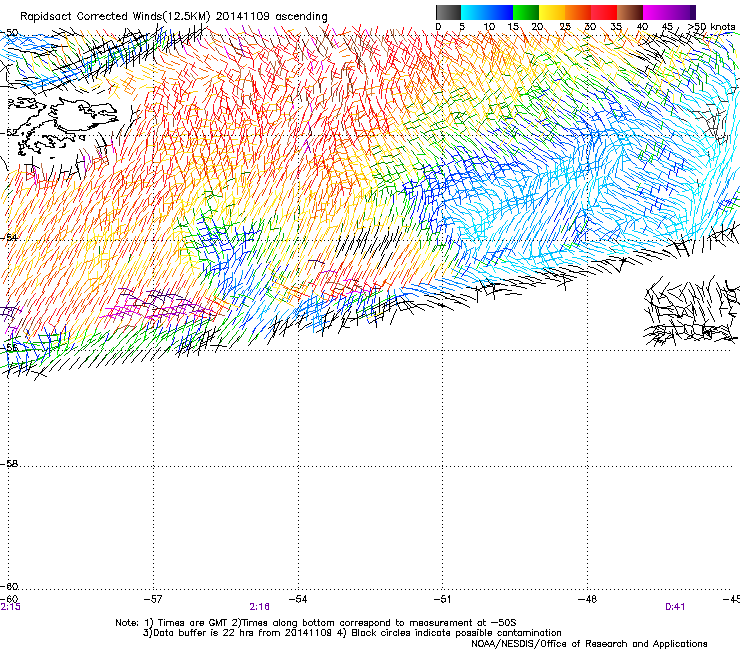Click the NOAA/NESDIS credit line
This screenshot has height=650, width=740.
point(589,644)
